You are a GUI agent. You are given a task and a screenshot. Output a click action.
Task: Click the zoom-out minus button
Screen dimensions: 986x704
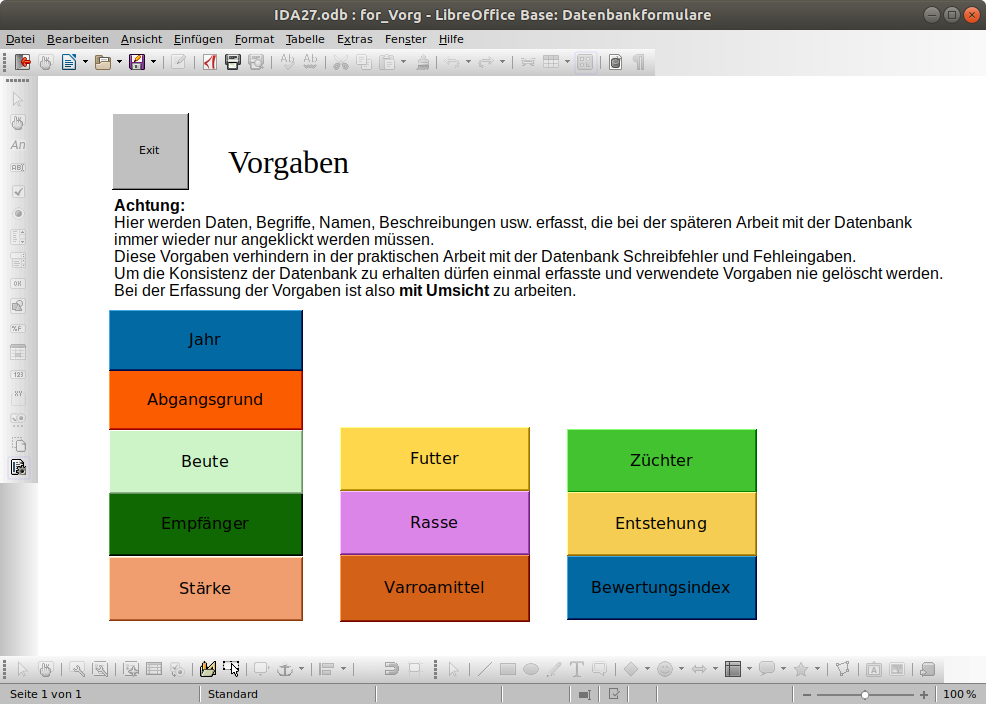point(807,695)
